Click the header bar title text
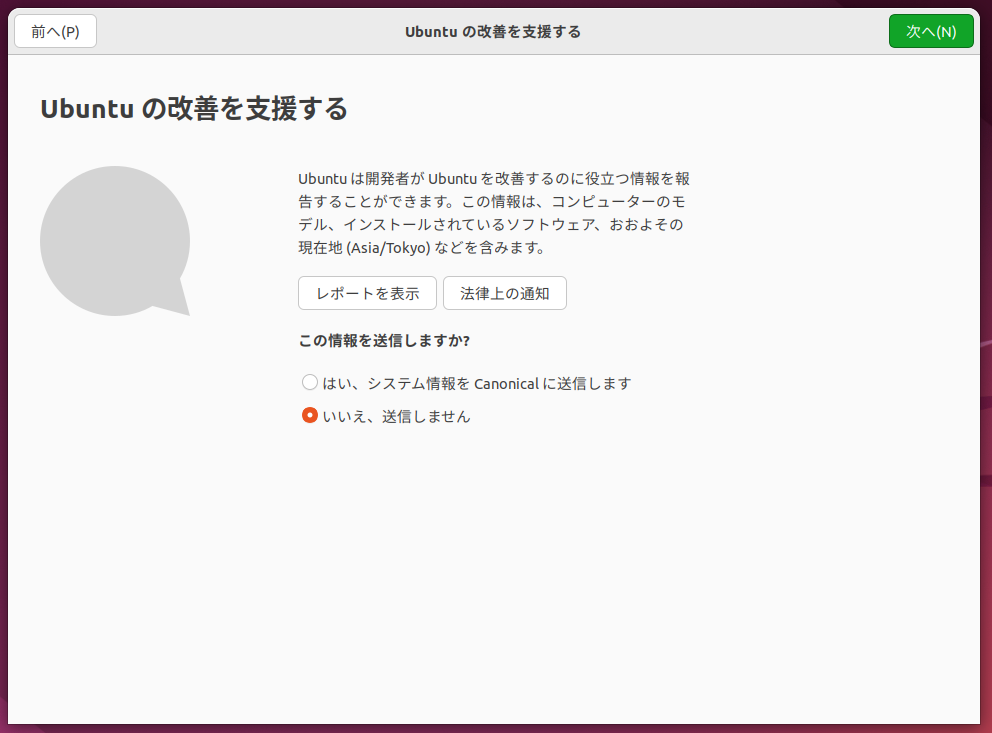 click(x=493, y=32)
